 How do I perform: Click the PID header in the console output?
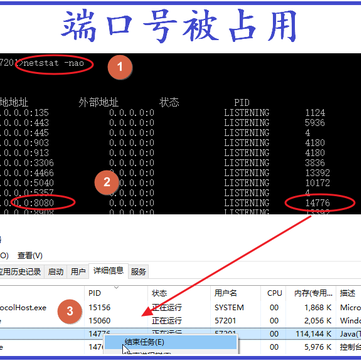(242, 102)
